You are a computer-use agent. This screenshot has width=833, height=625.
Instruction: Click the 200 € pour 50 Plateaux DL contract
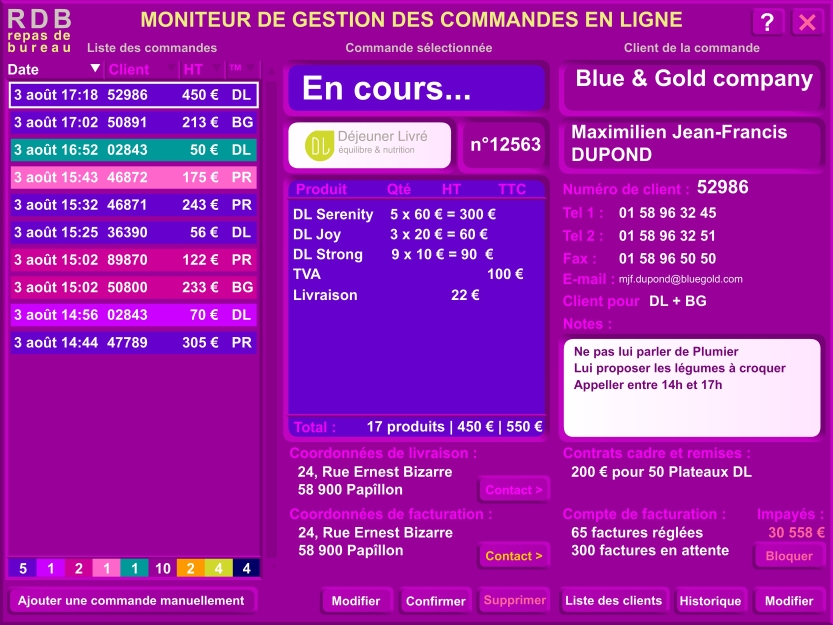pos(661,472)
